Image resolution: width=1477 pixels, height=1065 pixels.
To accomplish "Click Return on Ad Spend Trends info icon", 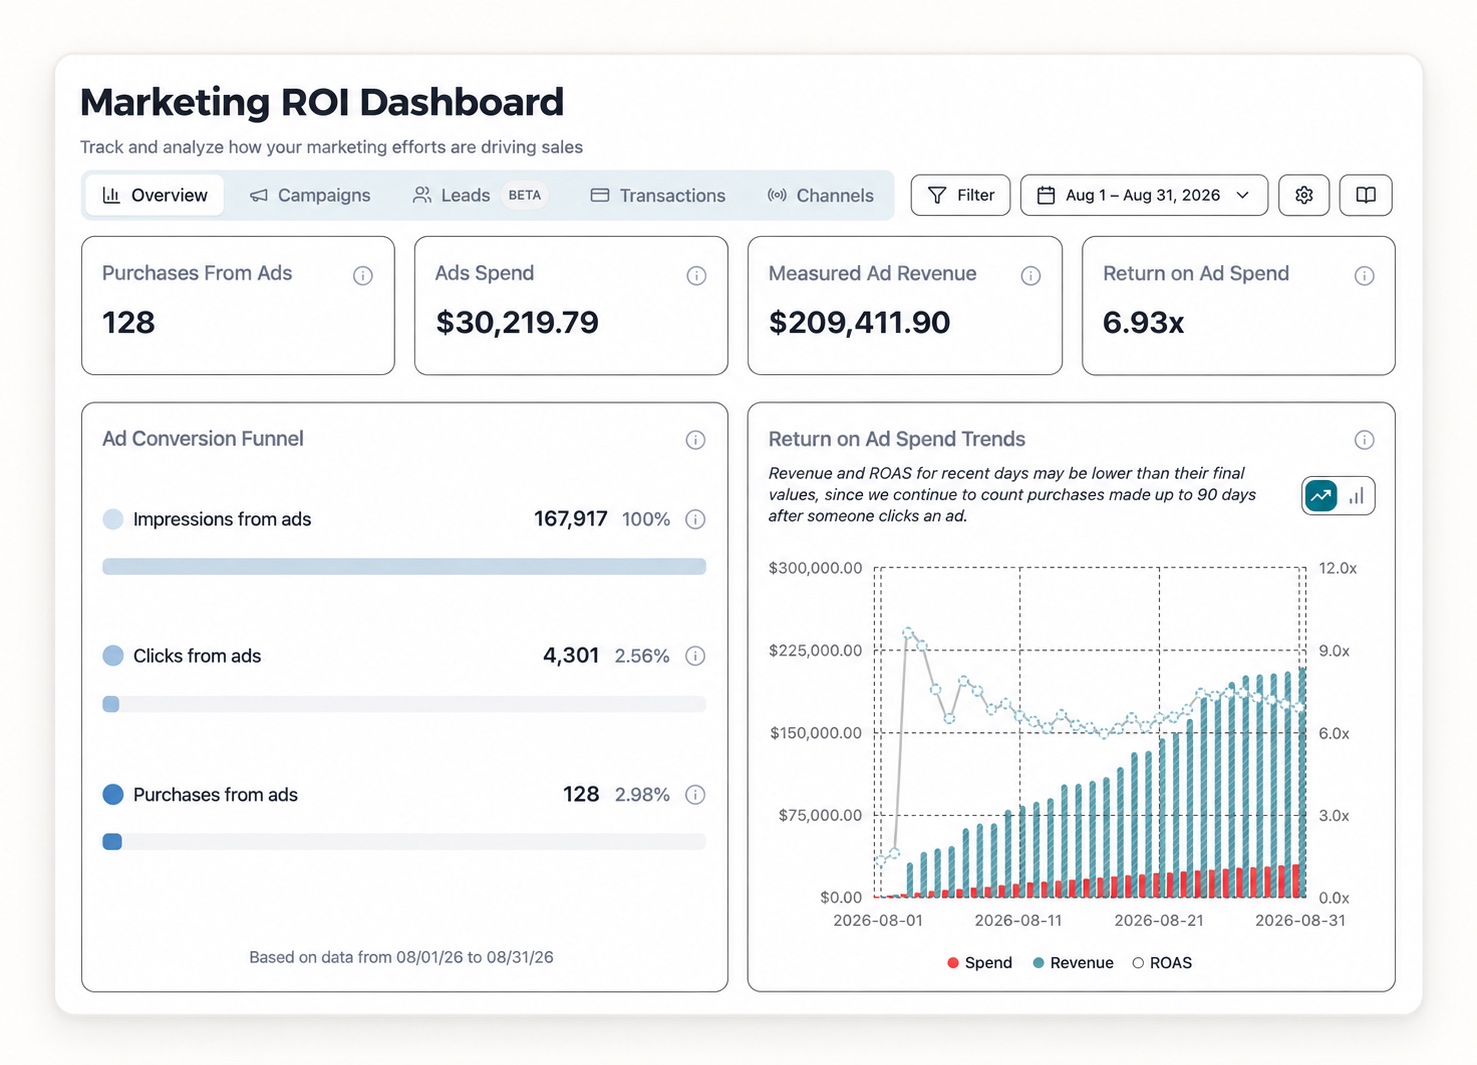I will click(x=1364, y=440).
